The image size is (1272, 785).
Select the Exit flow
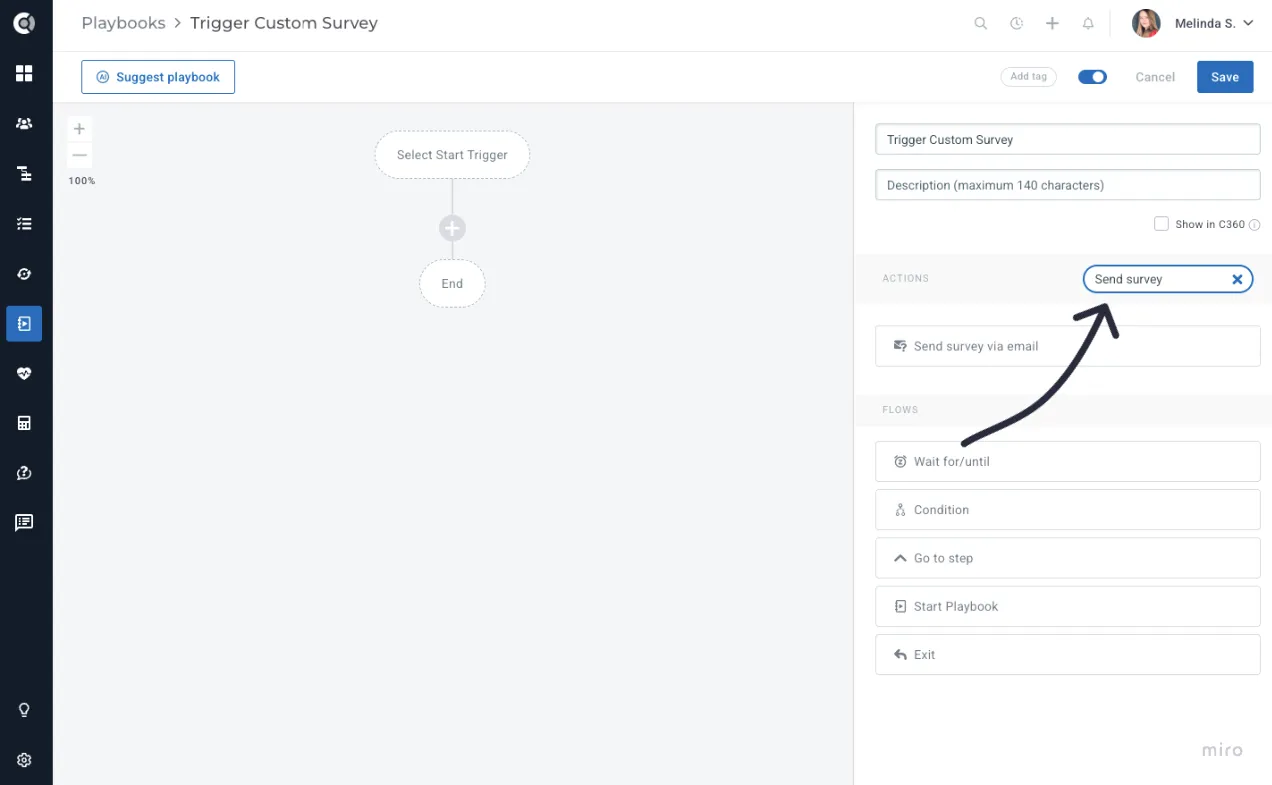[1067, 655]
